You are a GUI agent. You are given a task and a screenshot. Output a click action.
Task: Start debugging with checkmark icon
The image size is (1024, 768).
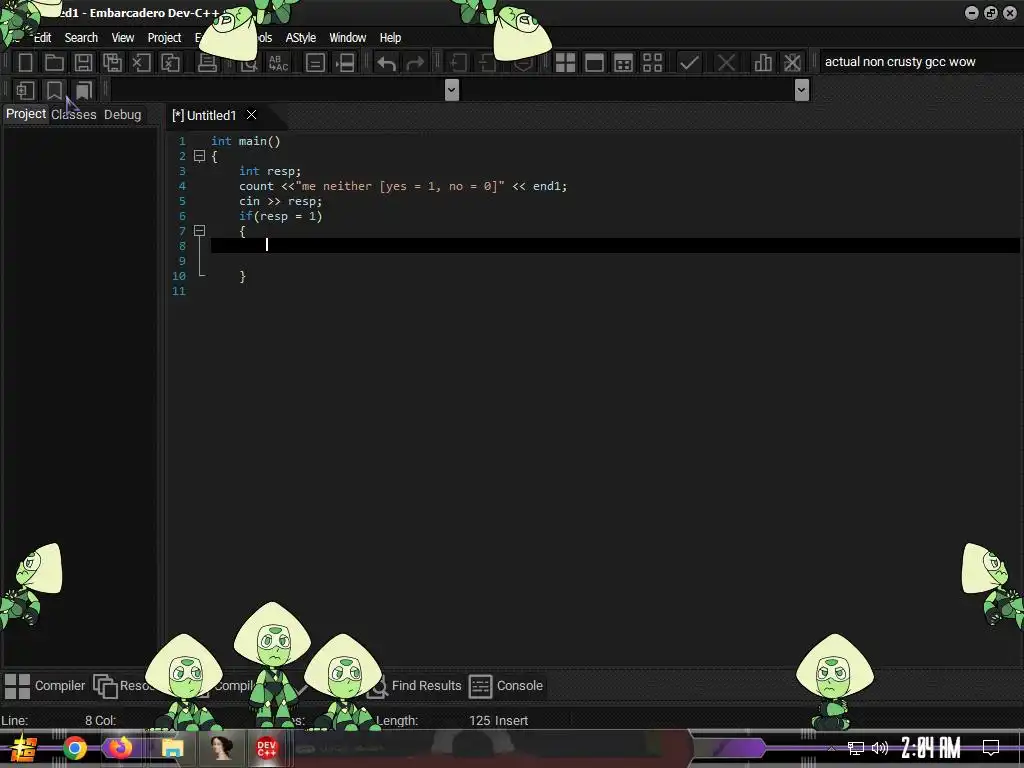[689, 63]
